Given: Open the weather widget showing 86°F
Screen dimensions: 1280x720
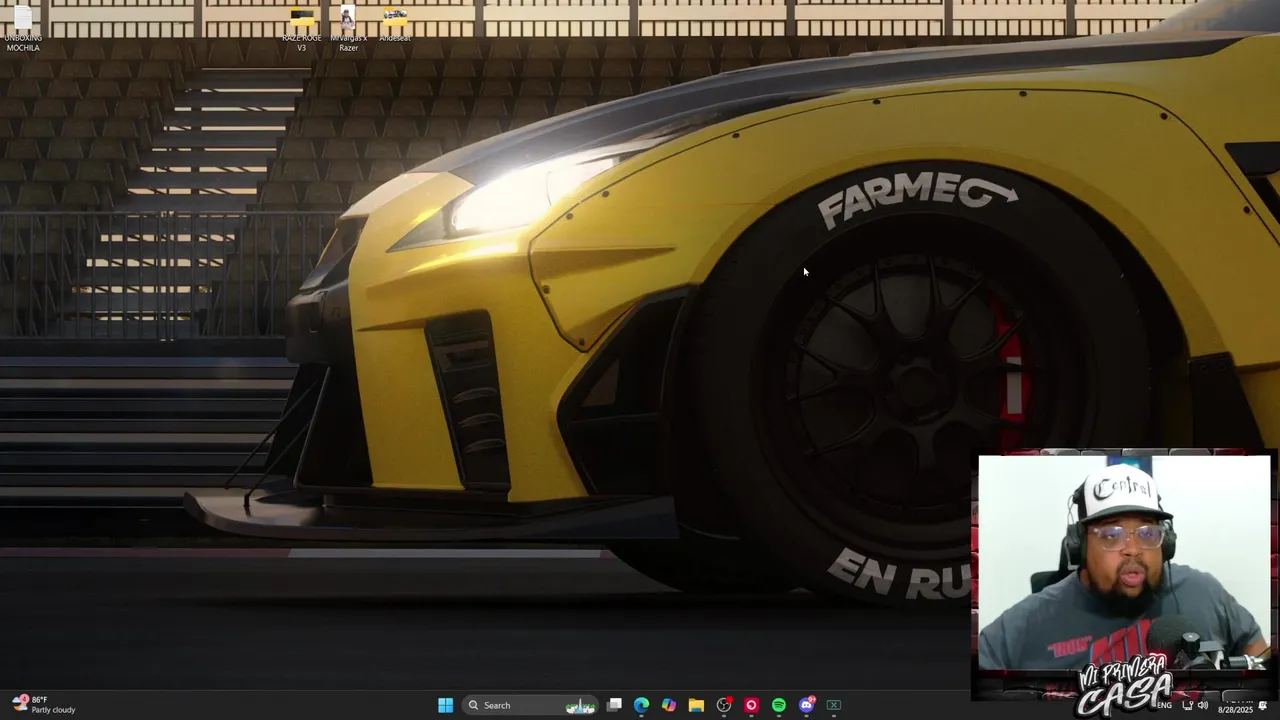Looking at the screenshot, I should (45, 705).
